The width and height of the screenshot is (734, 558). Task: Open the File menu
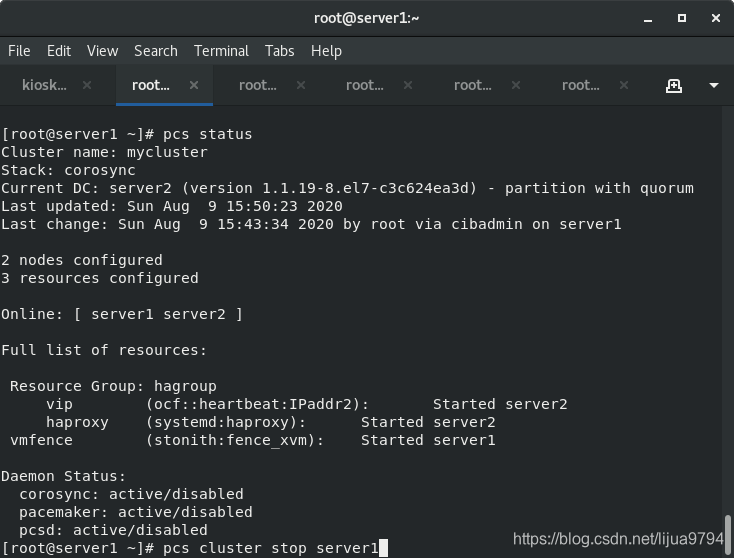click(19, 51)
